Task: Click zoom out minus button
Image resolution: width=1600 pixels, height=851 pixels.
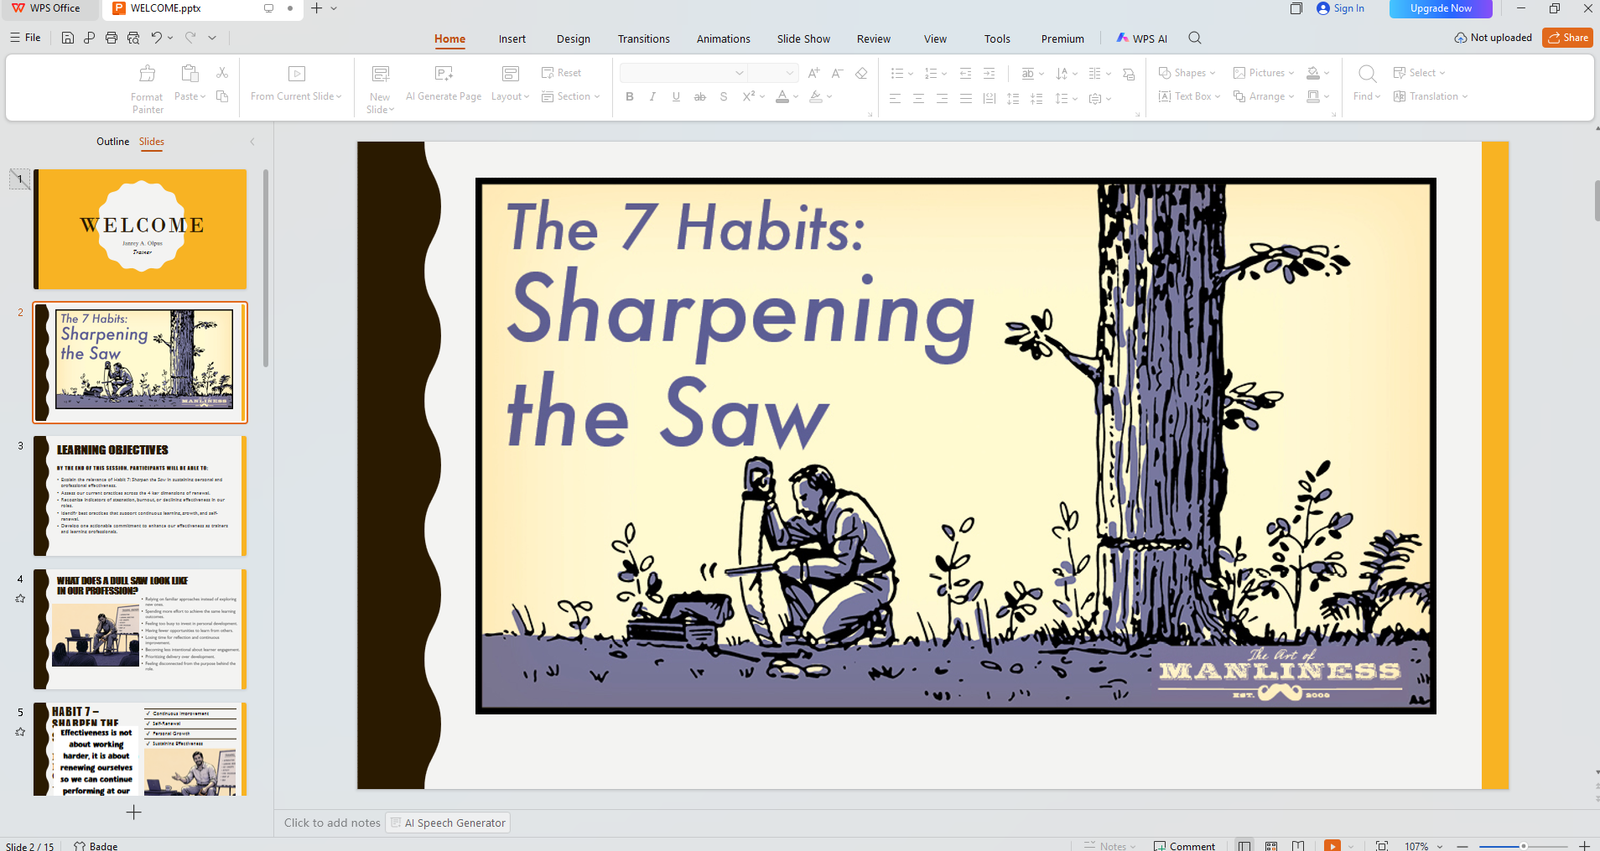Action: (1462, 846)
